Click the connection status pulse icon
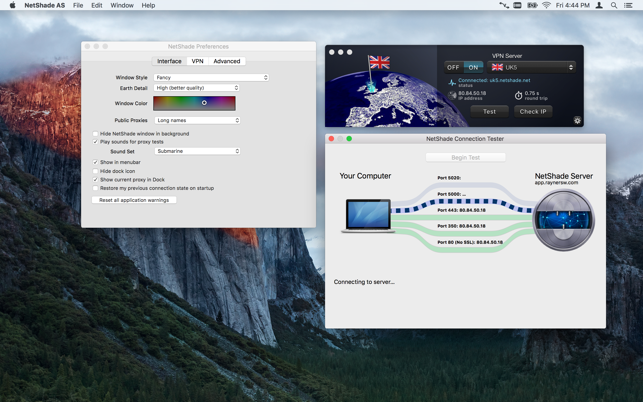 point(452,83)
